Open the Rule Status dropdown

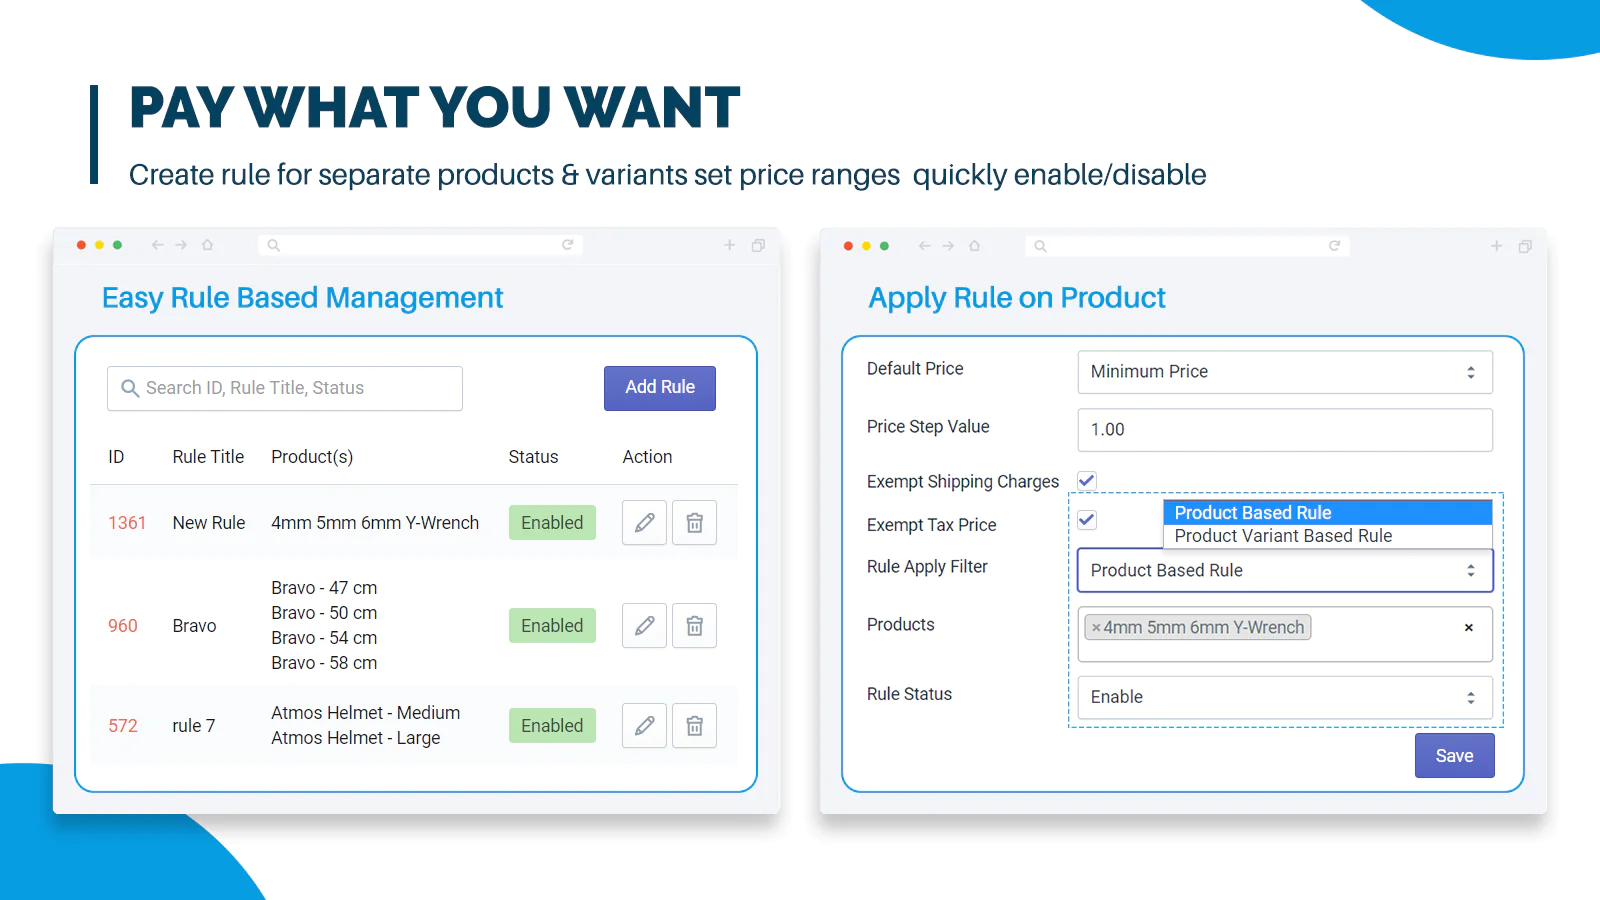[1285, 697]
